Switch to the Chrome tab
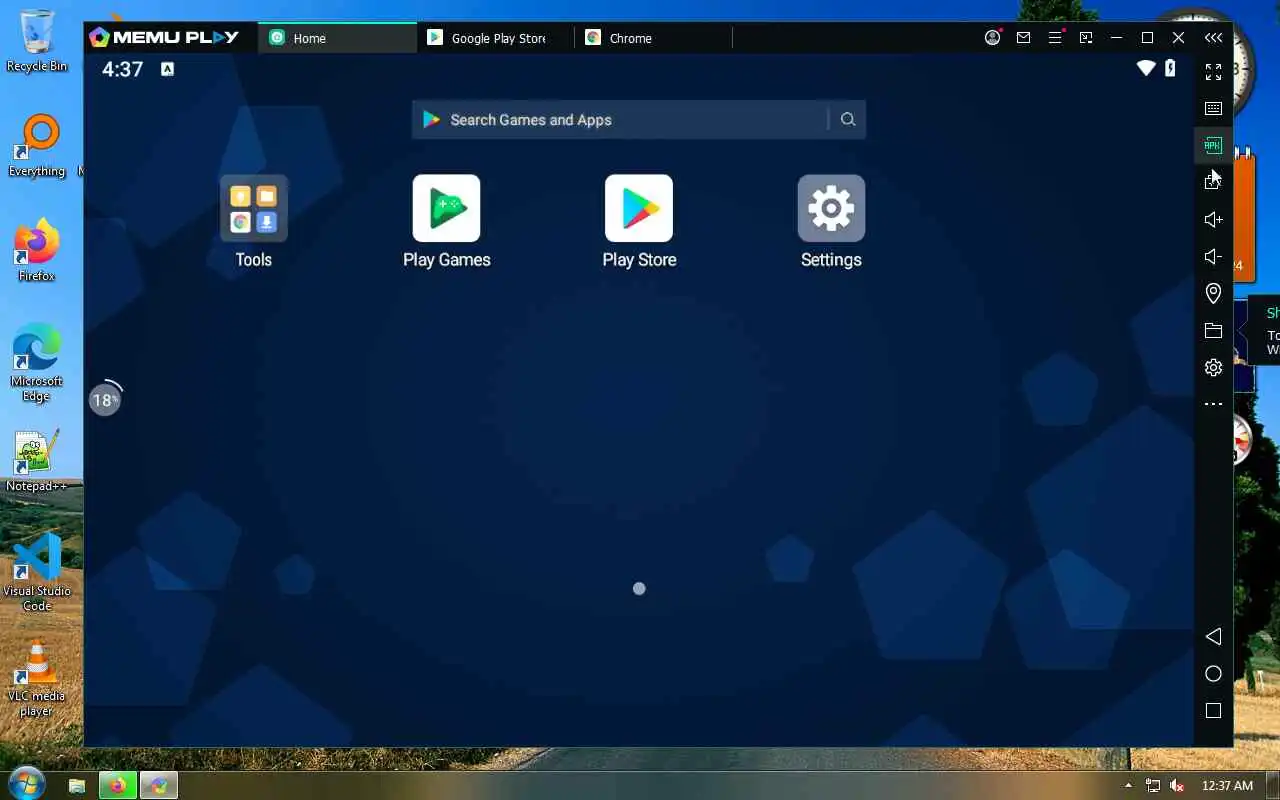The width and height of the screenshot is (1280, 800). [654, 38]
